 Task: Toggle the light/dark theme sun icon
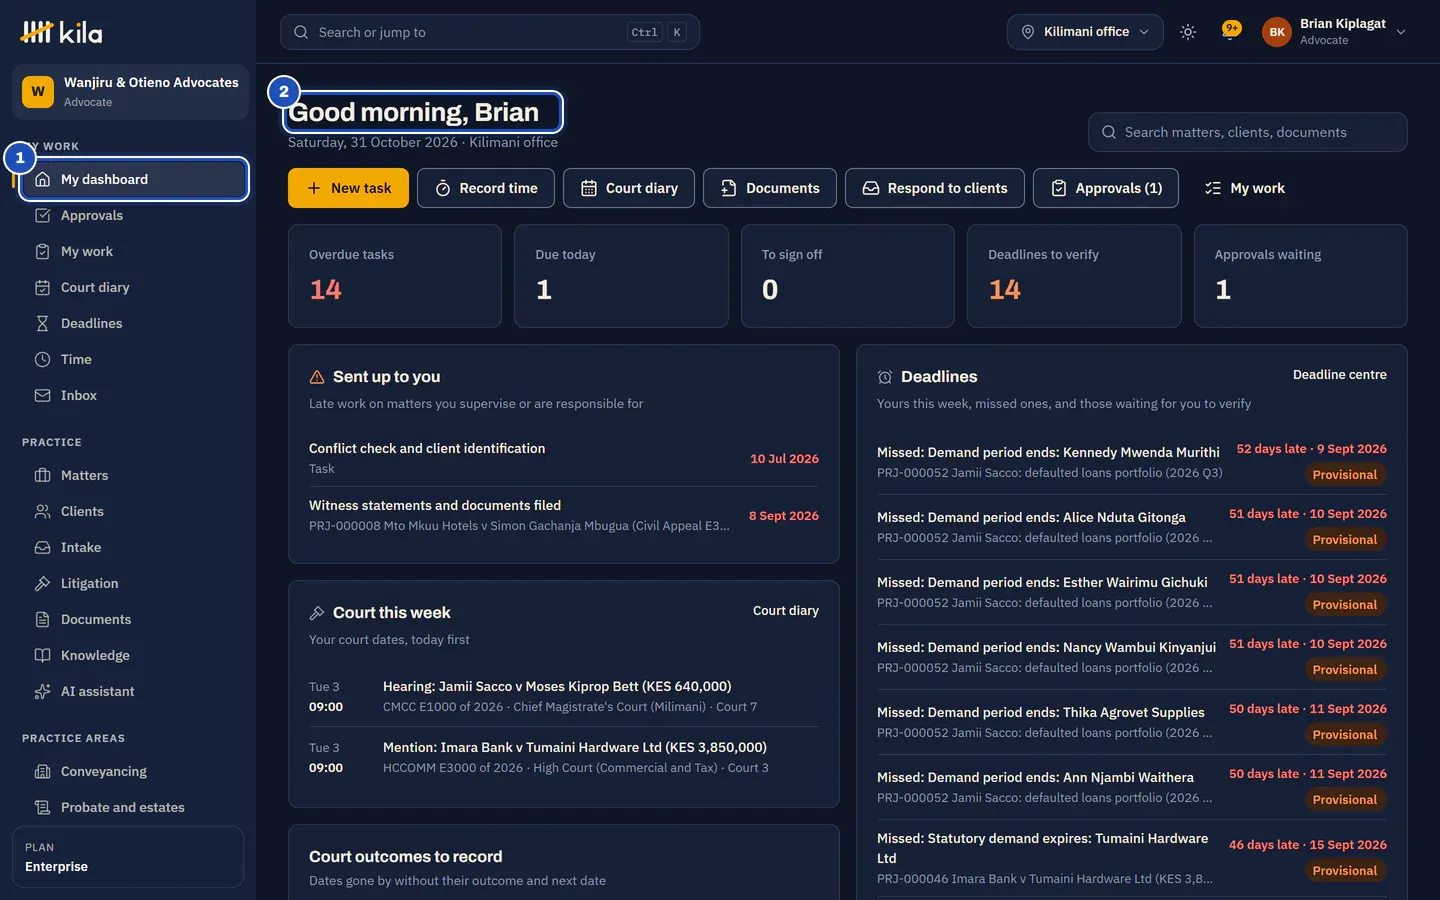[1188, 32]
